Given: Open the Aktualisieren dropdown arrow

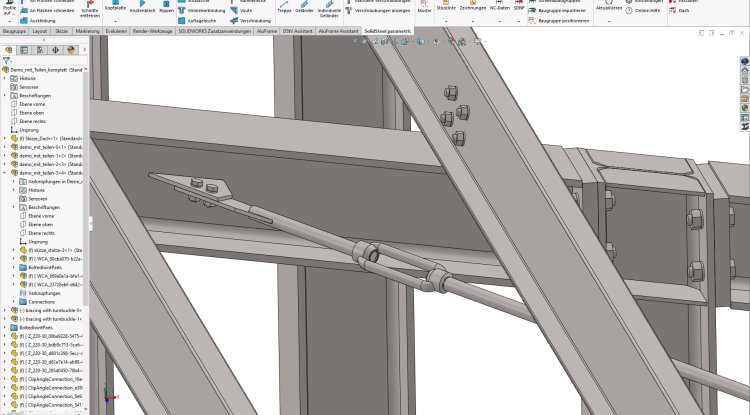Looking at the screenshot, I should click(608, 22).
